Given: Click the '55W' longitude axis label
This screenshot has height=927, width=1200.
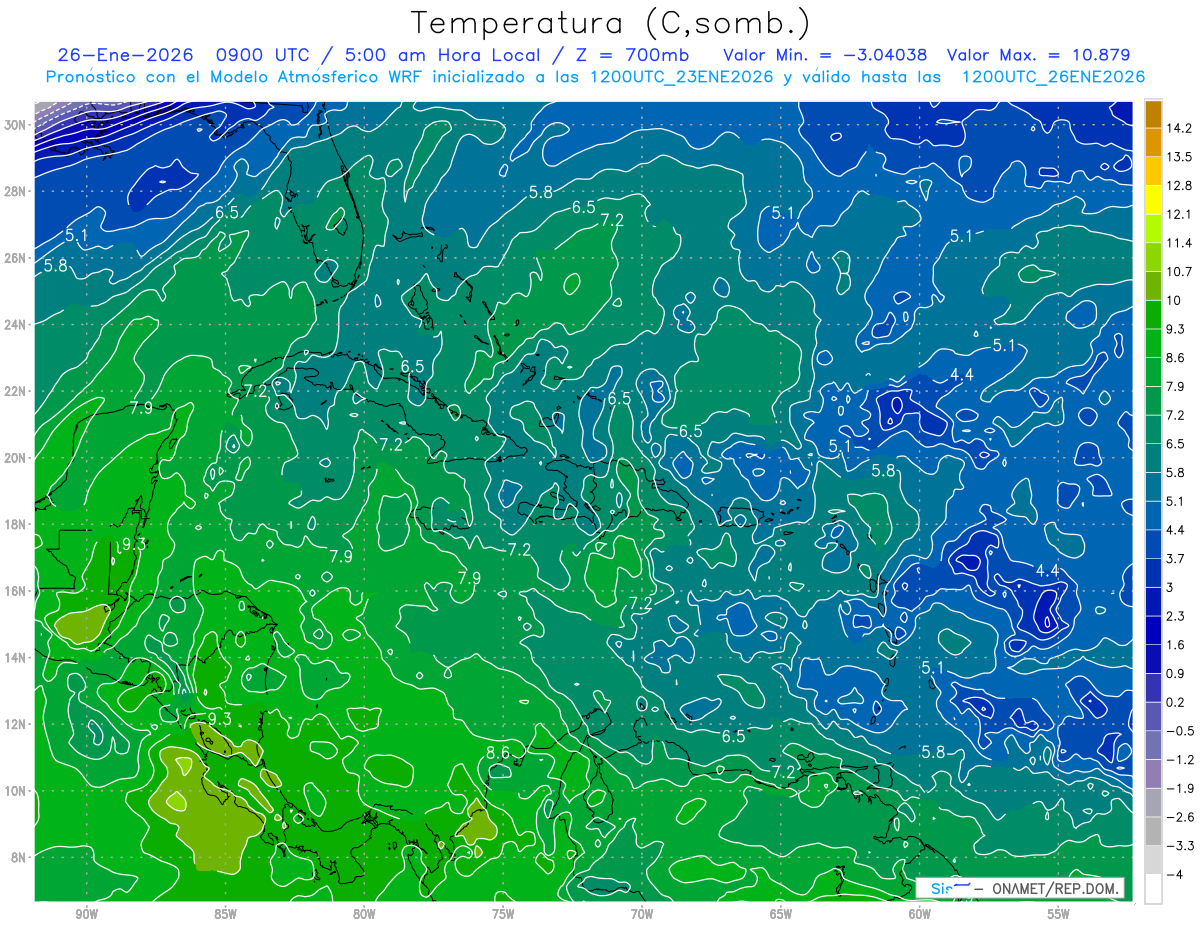Looking at the screenshot, I should pos(1058,914).
